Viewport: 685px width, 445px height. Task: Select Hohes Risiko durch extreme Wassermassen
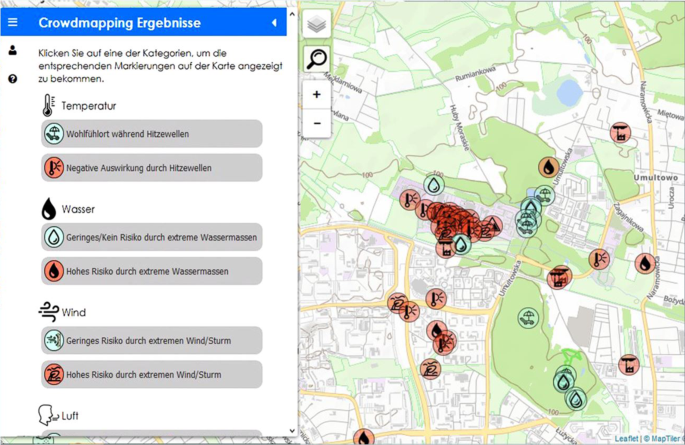pyautogui.click(x=152, y=271)
